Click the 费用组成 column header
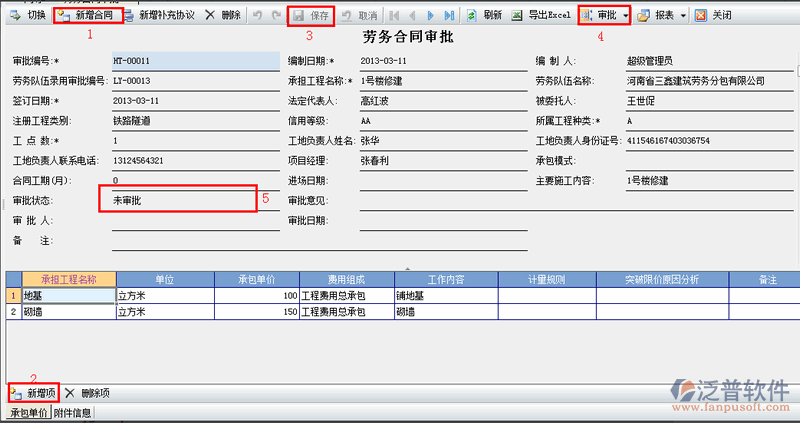800x423 pixels. 347,280
